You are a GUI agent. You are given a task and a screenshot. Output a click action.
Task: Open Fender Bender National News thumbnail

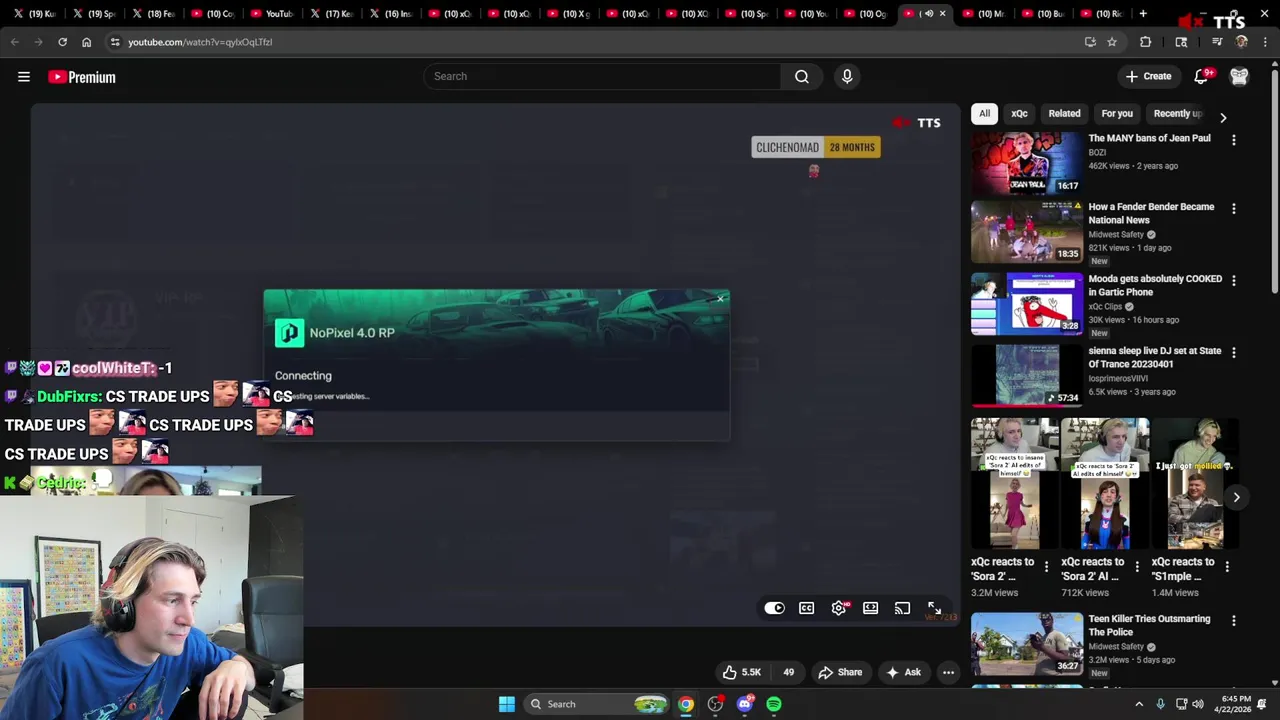pos(1027,231)
